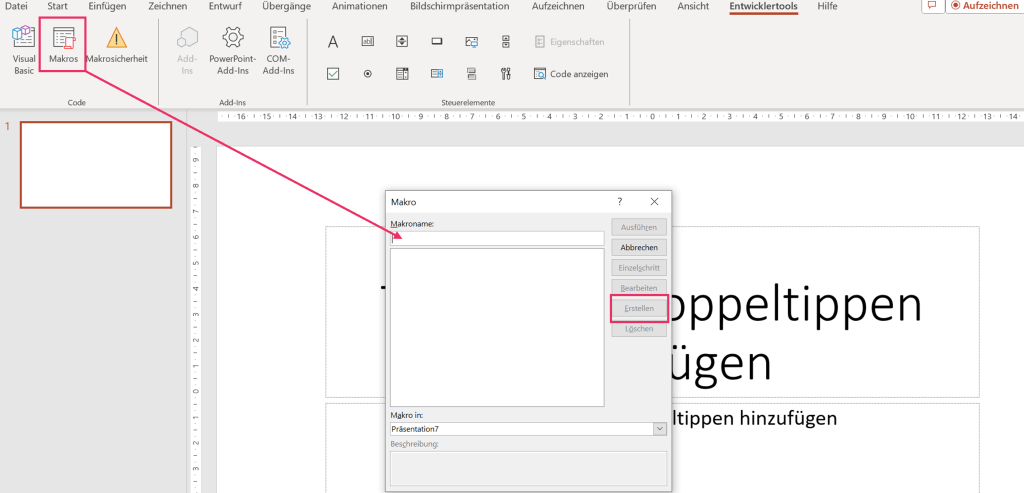This screenshot has width=1024, height=493.
Task: Switch to the Start tab
Action: pyautogui.click(x=57, y=6)
